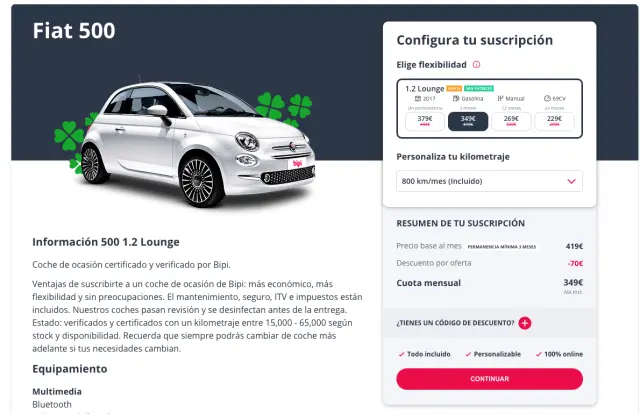This screenshot has height=414, width=640.
Task: Click the calendar icon next to 2017
Action: tap(418, 98)
